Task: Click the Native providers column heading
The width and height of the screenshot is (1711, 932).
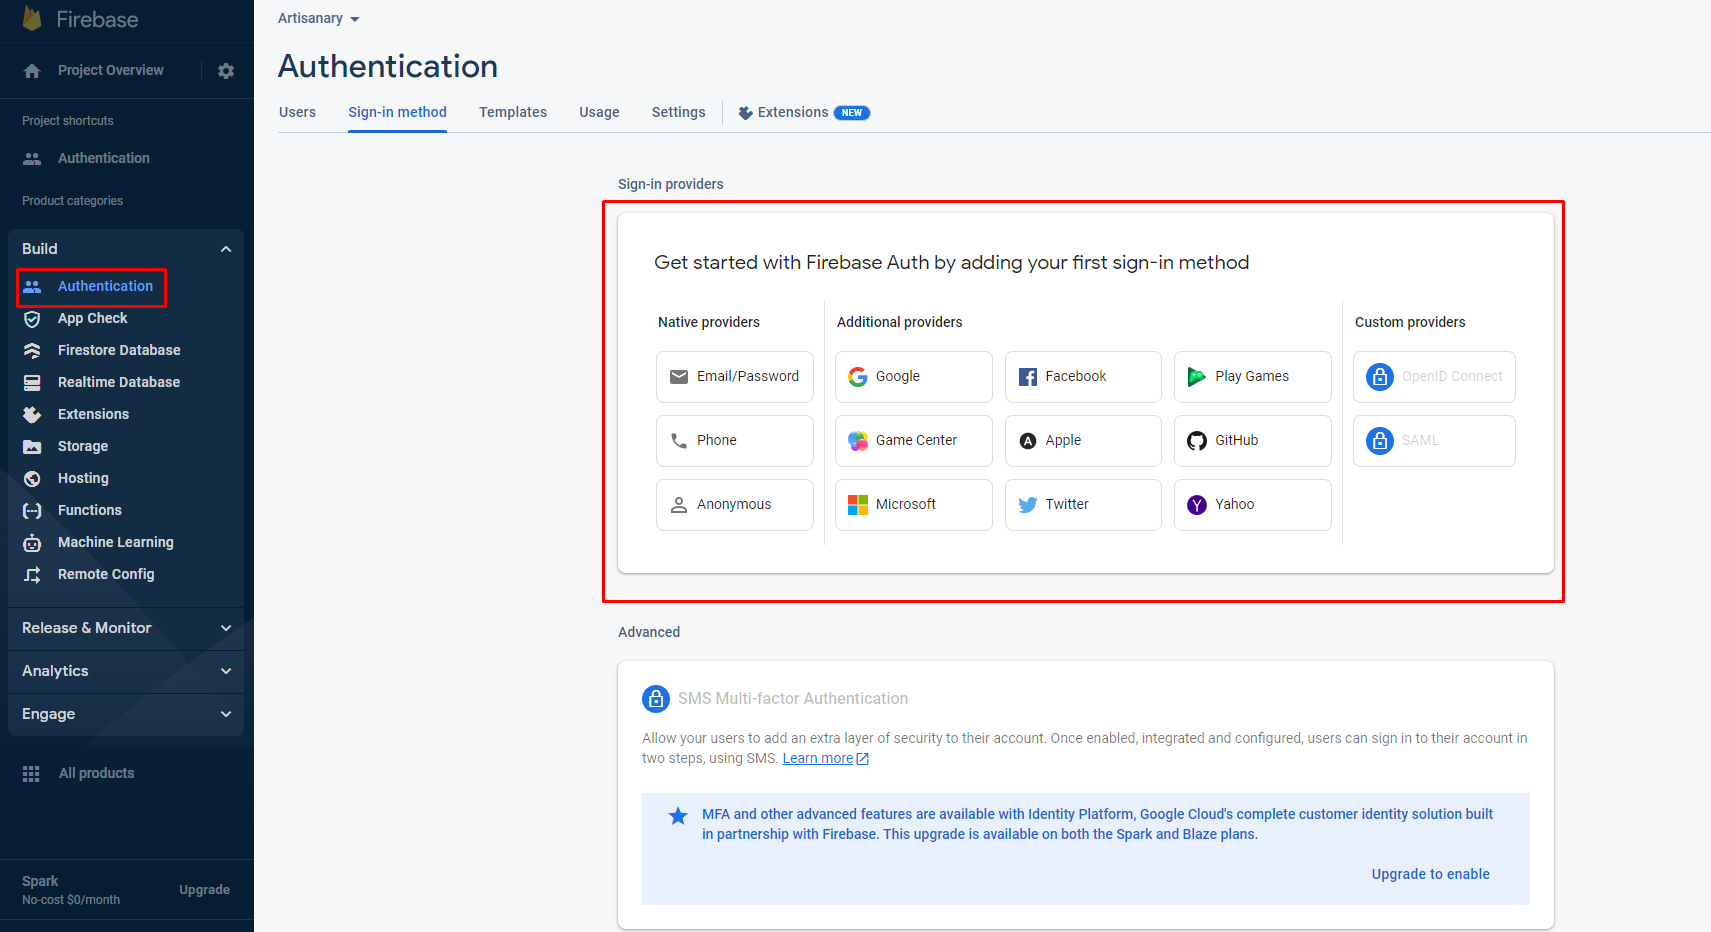Action: click(x=709, y=322)
